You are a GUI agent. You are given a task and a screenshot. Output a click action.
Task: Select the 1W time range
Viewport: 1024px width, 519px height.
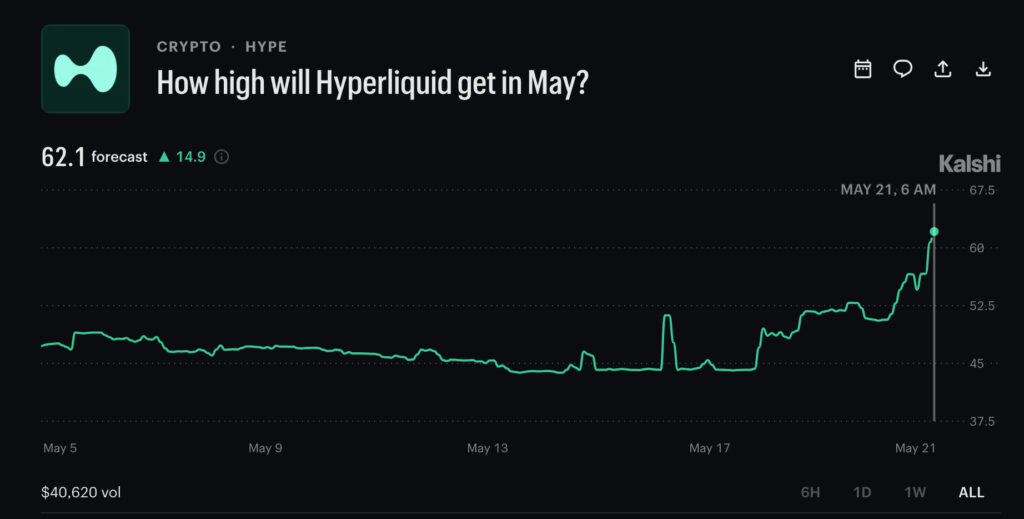click(x=915, y=492)
